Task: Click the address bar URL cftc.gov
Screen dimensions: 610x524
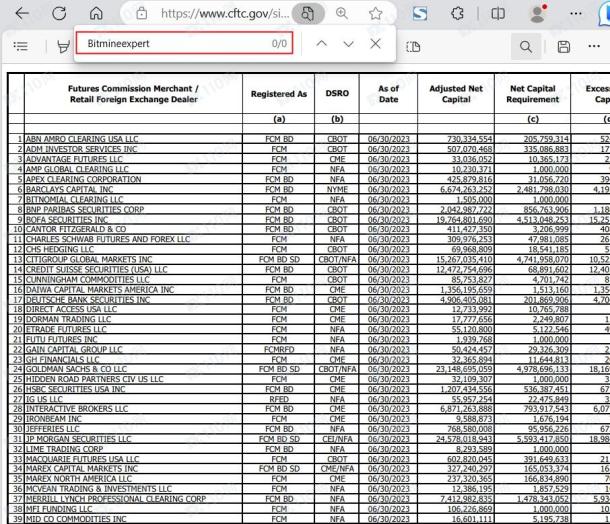Action: [x=225, y=14]
